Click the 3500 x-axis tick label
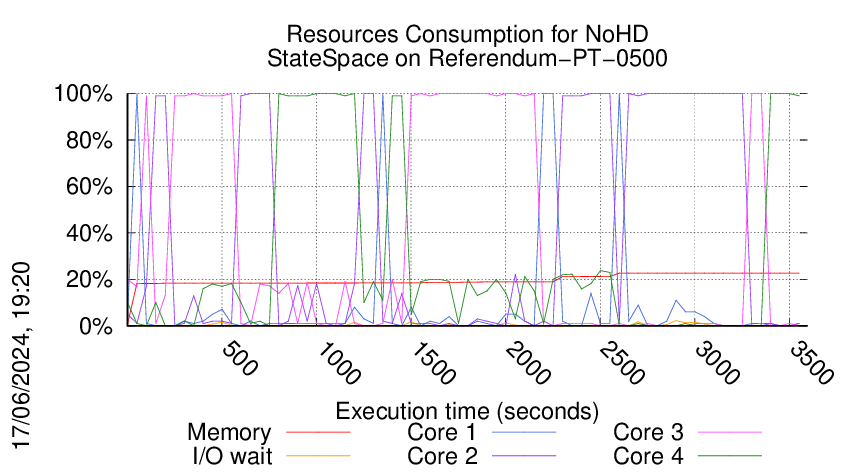Image resolution: width=850 pixels, height=475 pixels. pos(811,363)
